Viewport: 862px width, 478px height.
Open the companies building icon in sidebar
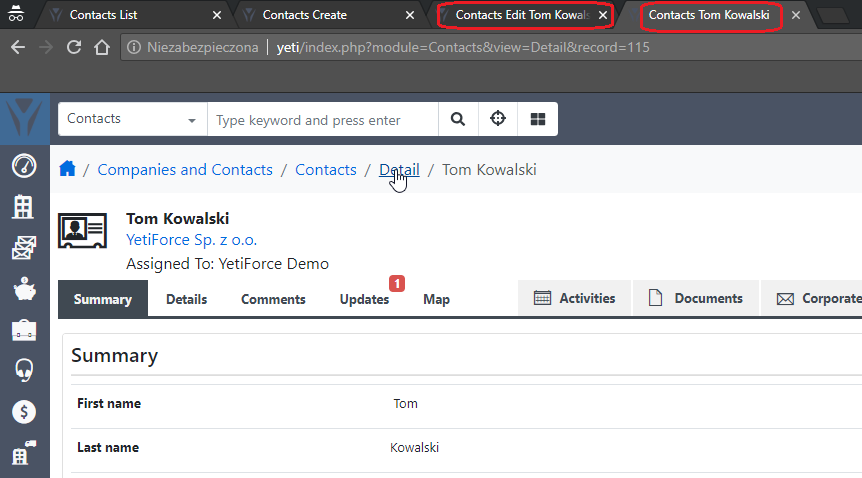point(23,207)
